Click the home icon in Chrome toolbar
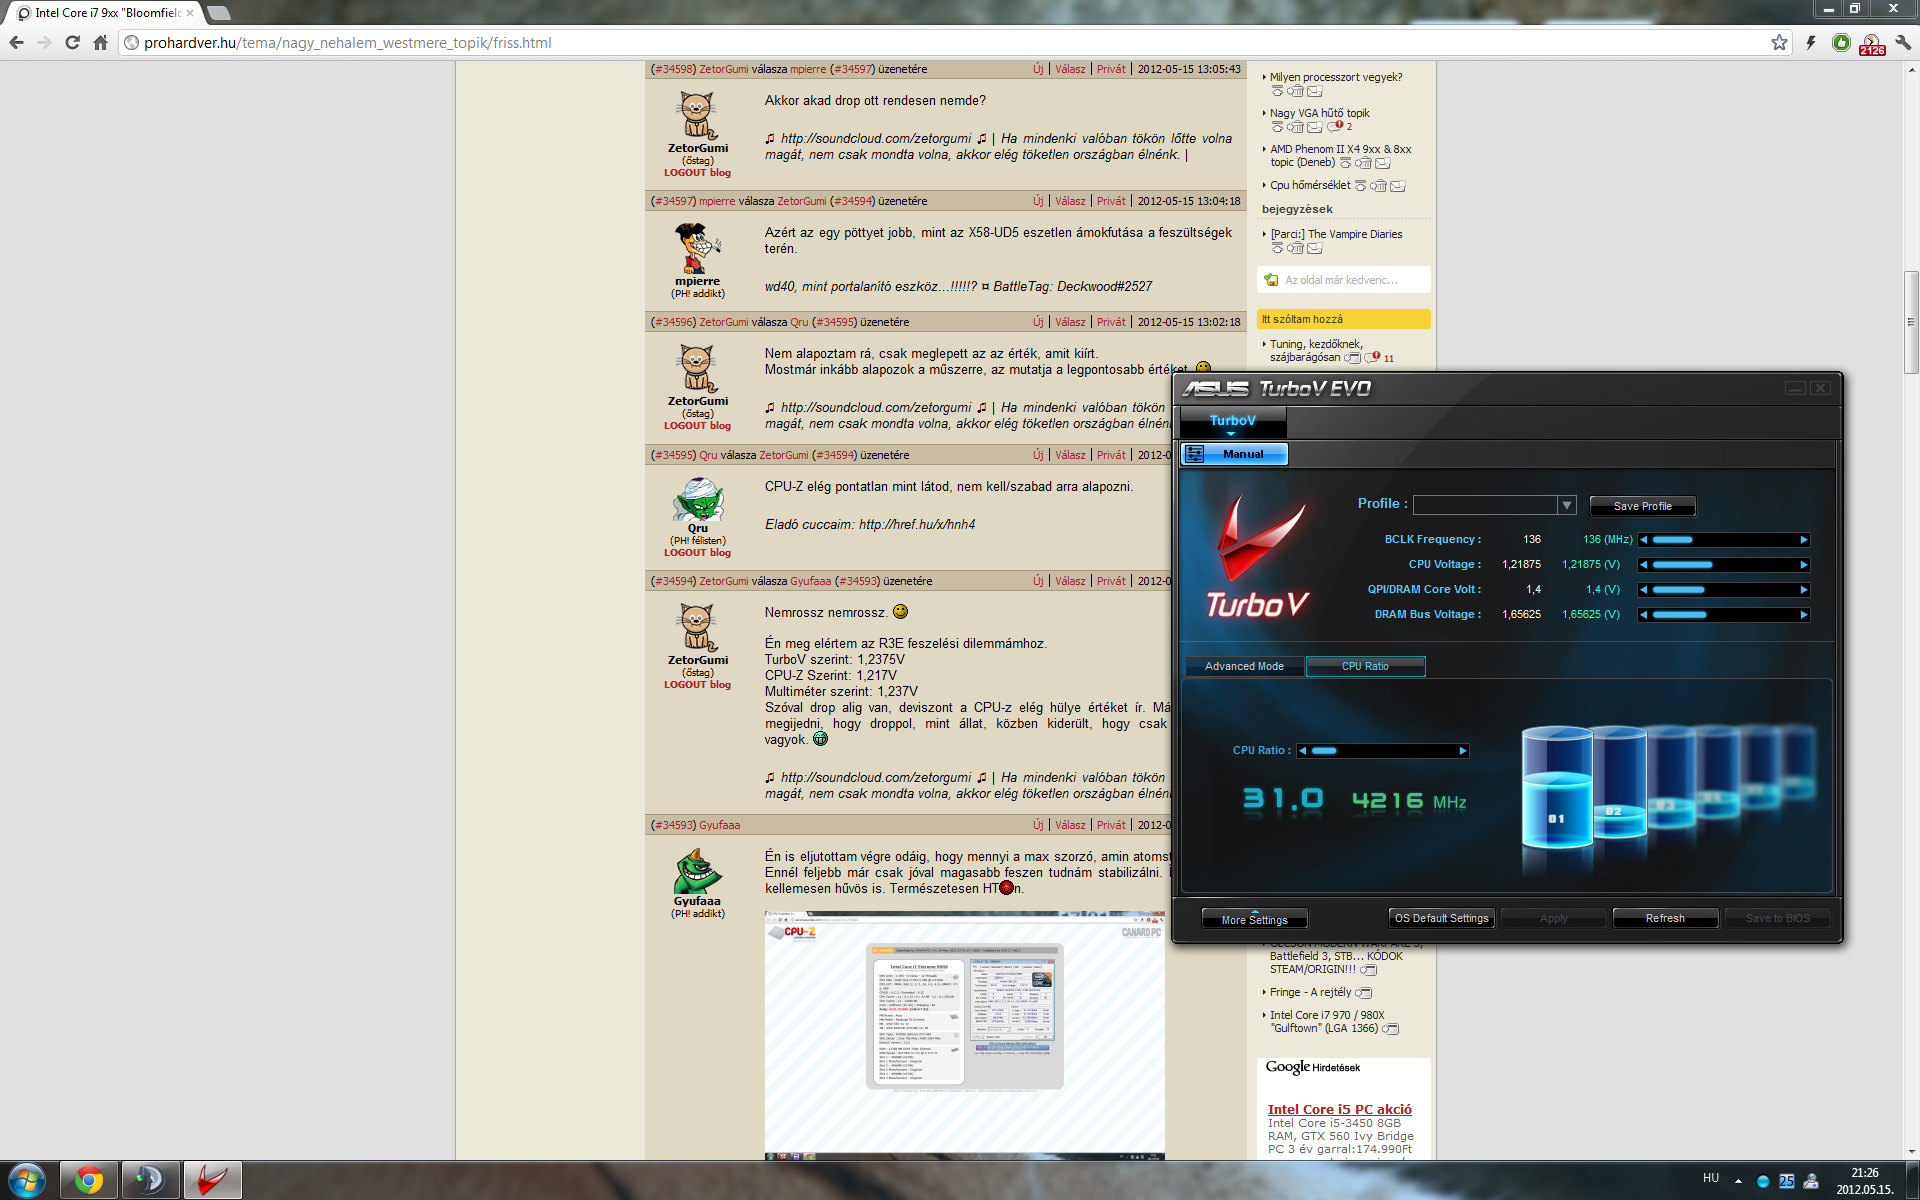The width and height of the screenshot is (1920, 1200). click(100, 42)
